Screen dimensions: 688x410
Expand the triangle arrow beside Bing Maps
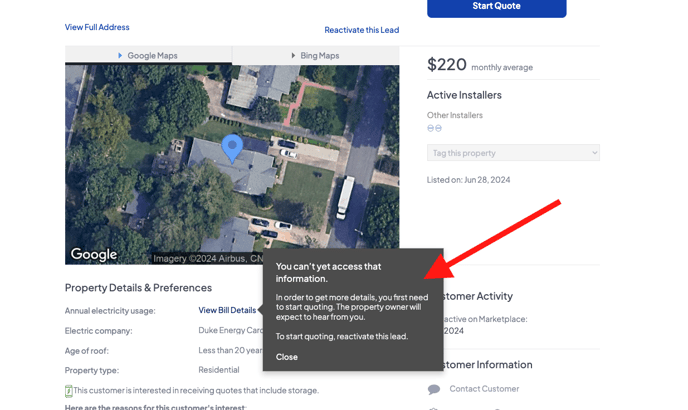coord(293,56)
